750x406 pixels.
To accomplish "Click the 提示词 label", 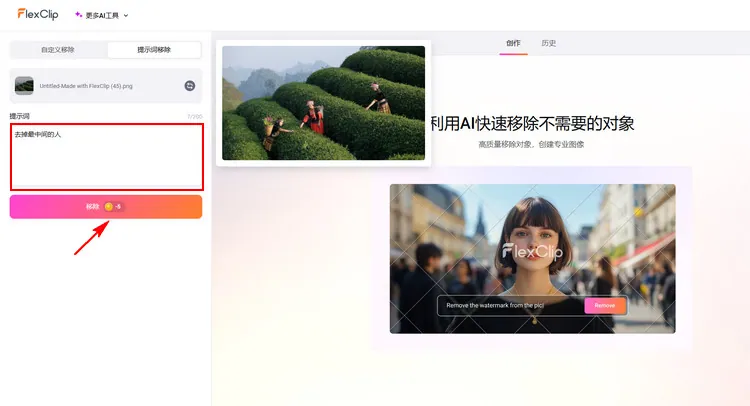I will click(20, 116).
